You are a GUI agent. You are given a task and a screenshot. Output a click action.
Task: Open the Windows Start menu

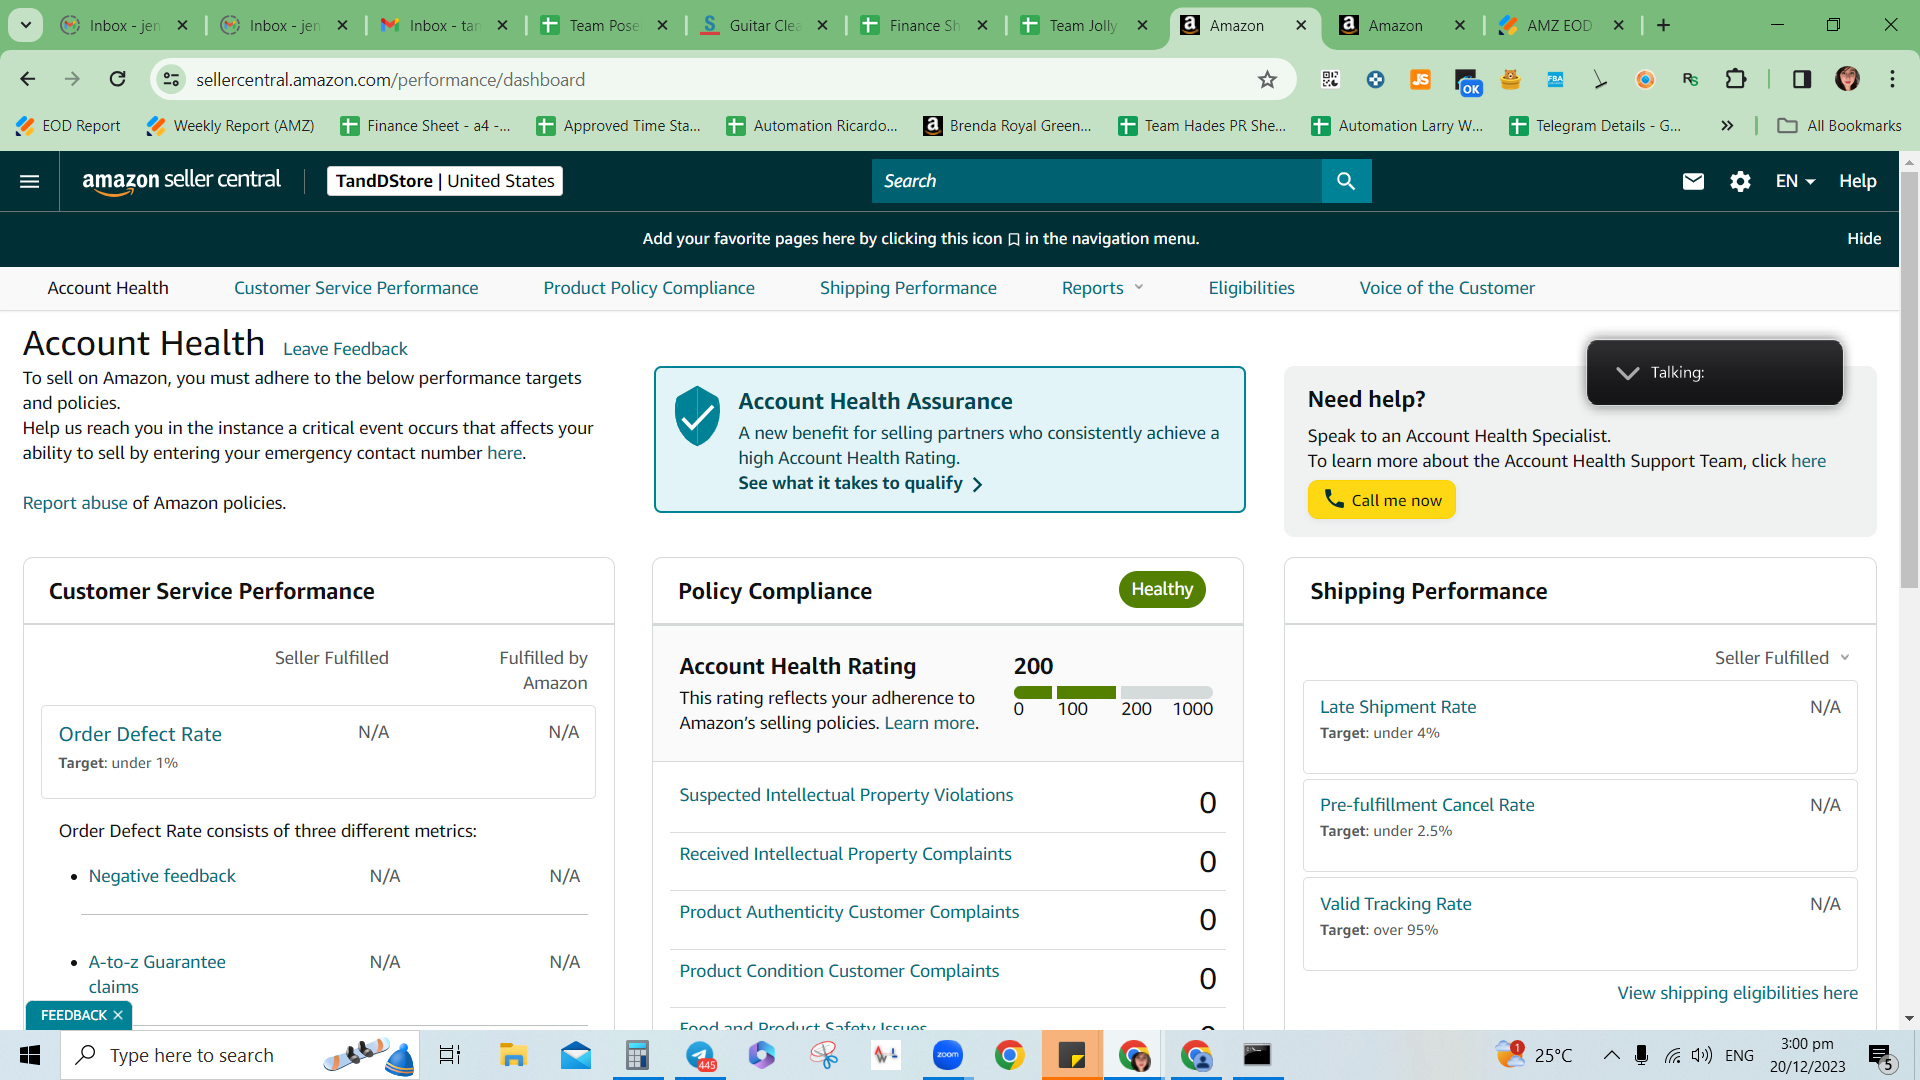click(x=30, y=1055)
